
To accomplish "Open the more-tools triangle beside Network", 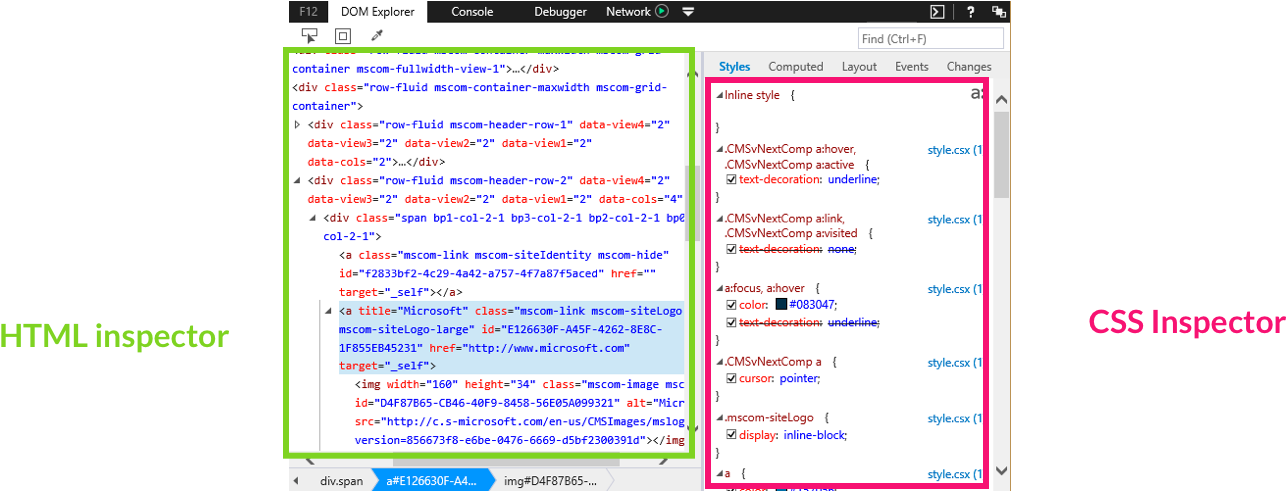I will pyautogui.click(x=688, y=12).
